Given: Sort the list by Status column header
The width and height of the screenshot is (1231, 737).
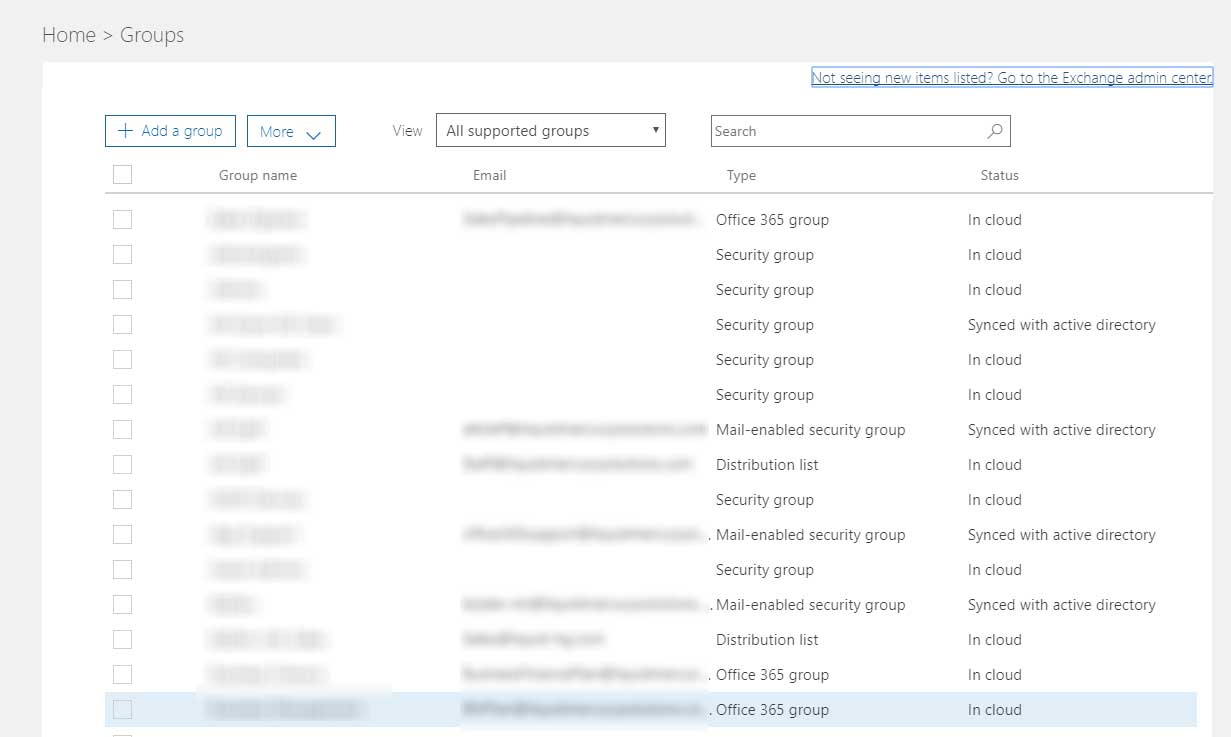Looking at the screenshot, I should click(x=999, y=175).
